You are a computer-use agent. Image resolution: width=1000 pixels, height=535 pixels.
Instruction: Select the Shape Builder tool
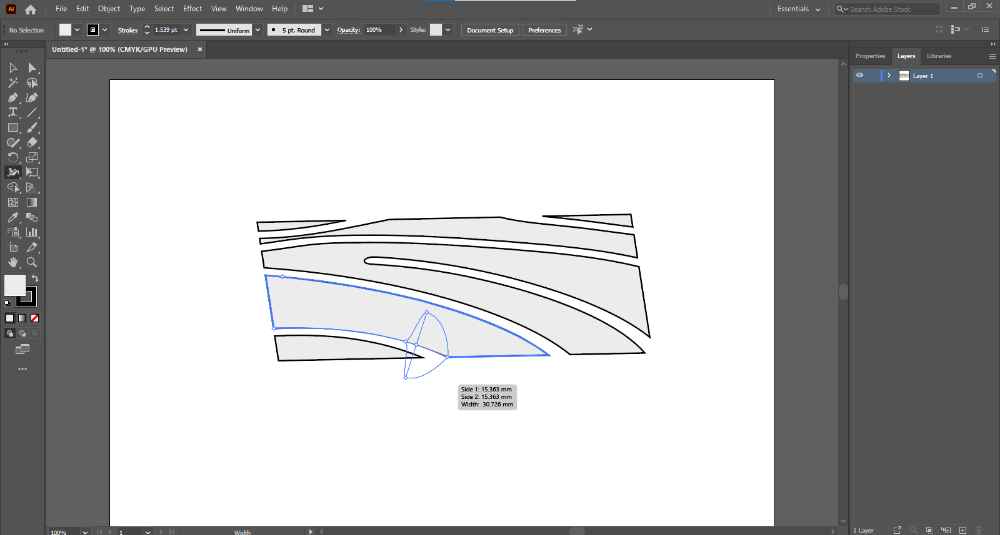click(x=13, y=187)
